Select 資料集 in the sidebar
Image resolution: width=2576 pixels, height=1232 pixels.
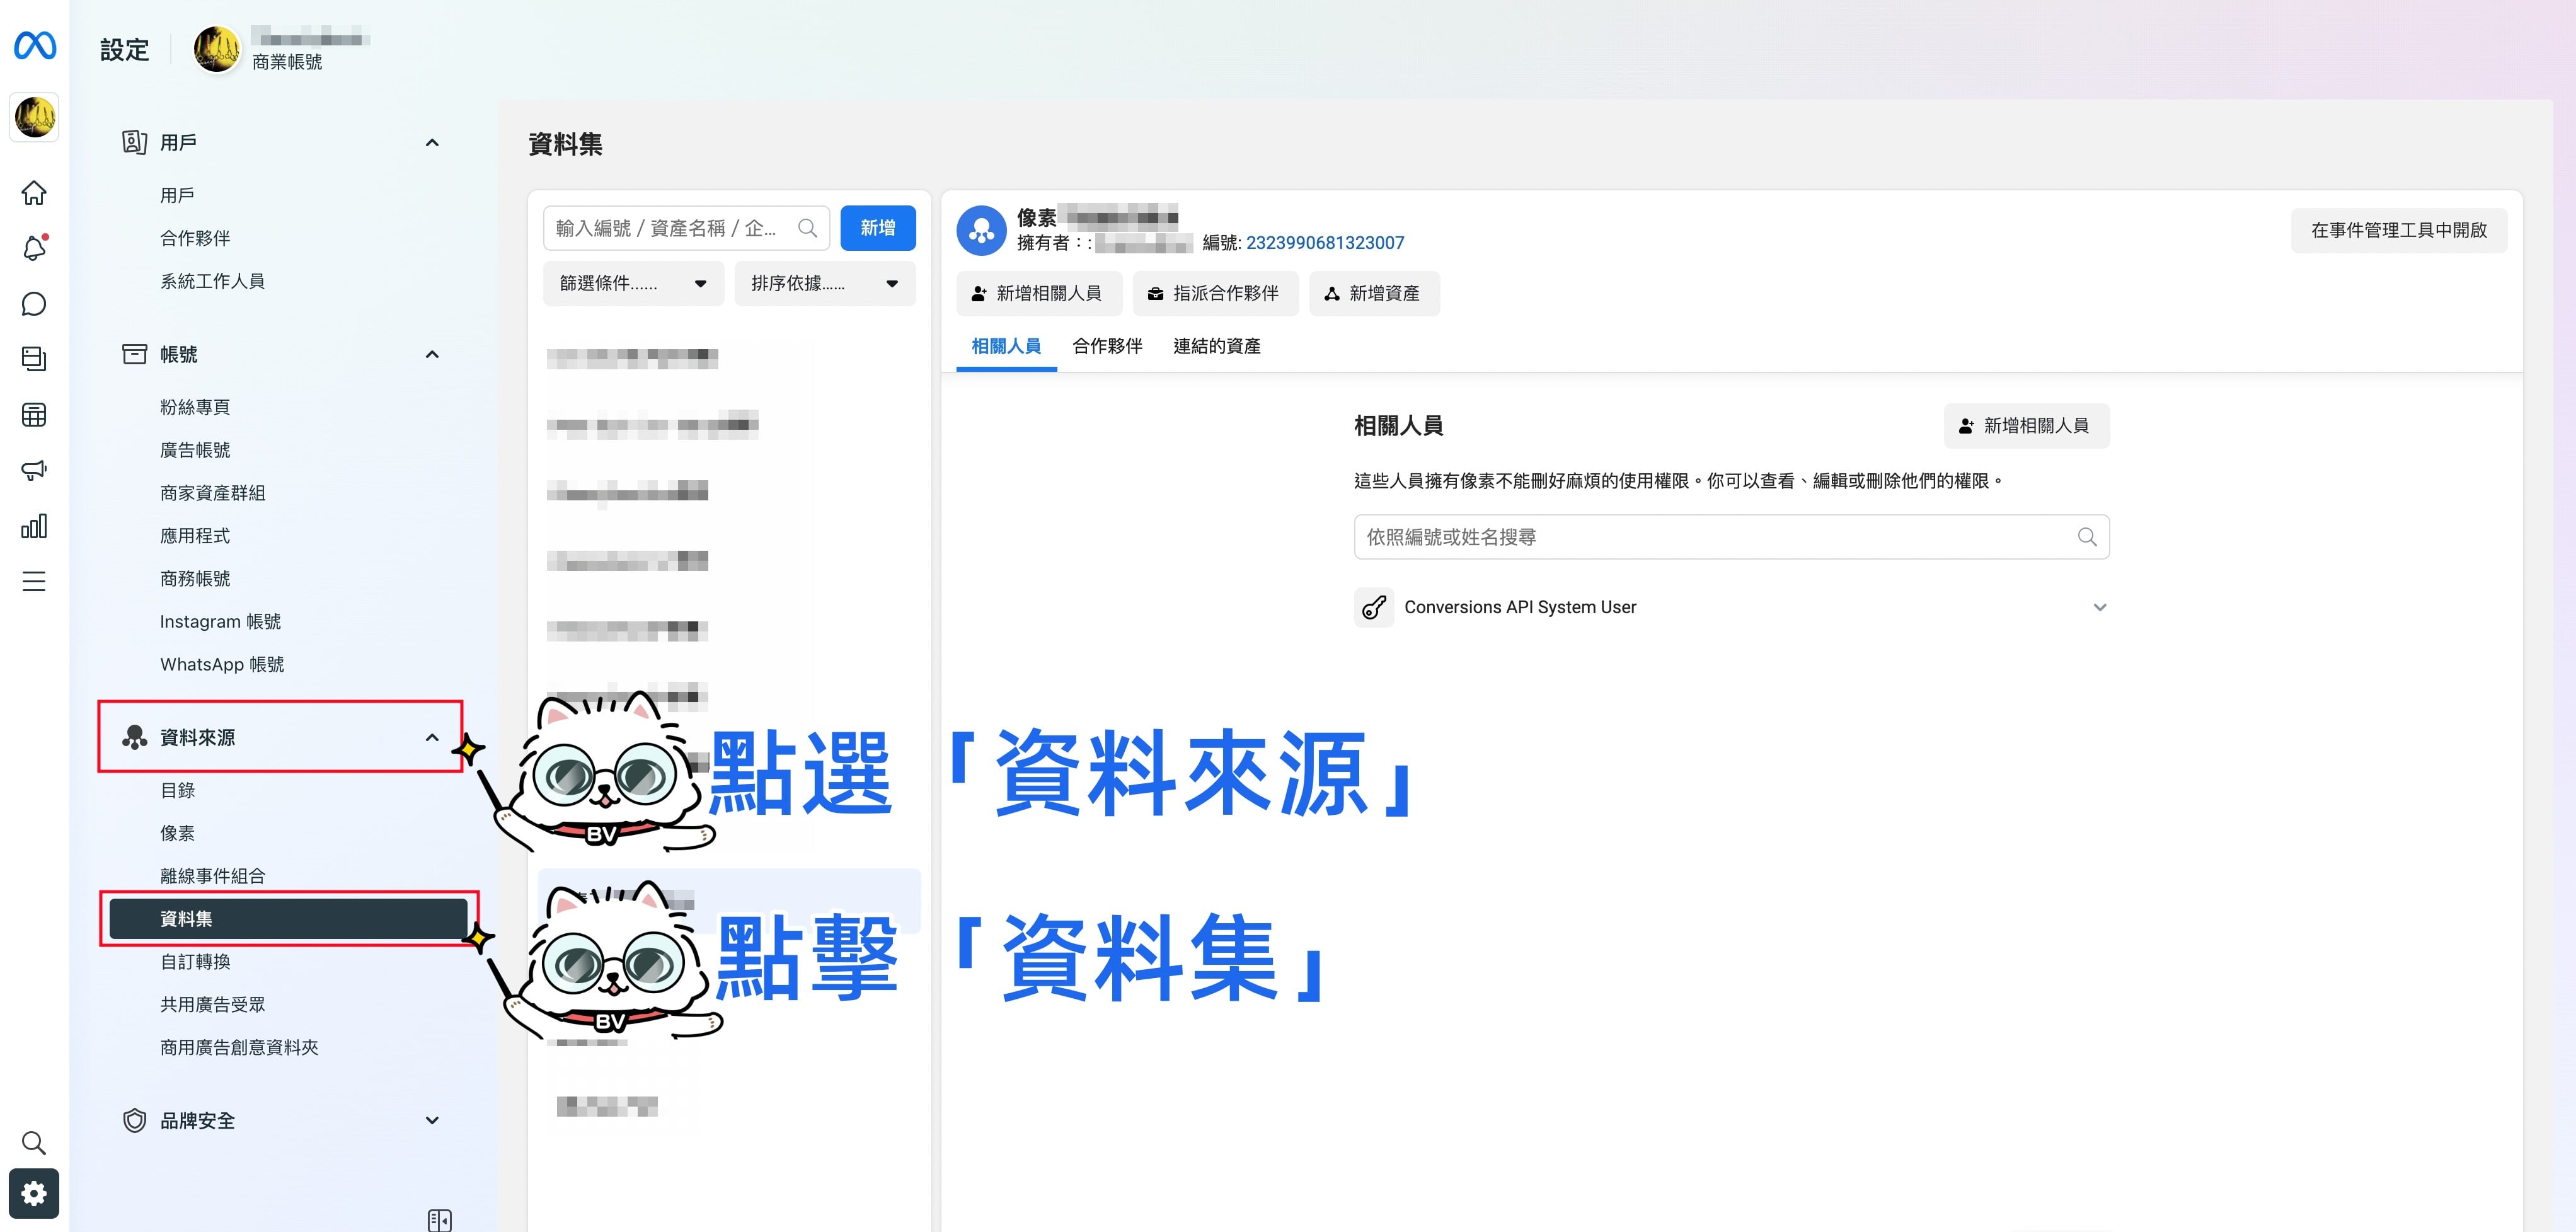(x=288, y=919)
